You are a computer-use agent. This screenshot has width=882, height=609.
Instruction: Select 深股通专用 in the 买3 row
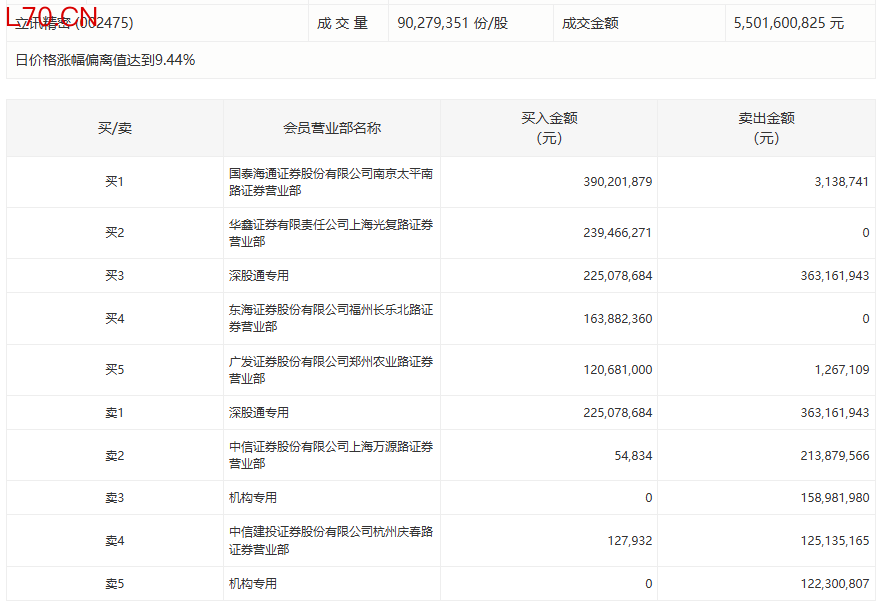pos(259,276)
